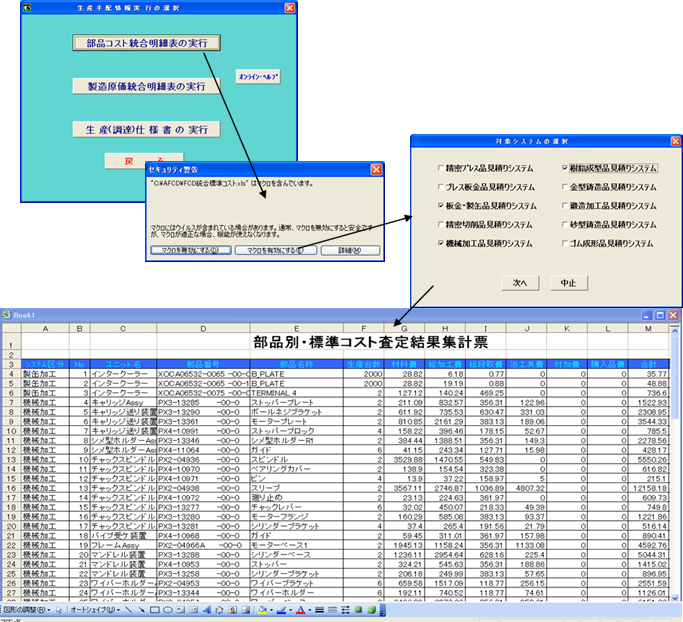
Task: Select the Oval shape tool
Action: click(168, 610)
